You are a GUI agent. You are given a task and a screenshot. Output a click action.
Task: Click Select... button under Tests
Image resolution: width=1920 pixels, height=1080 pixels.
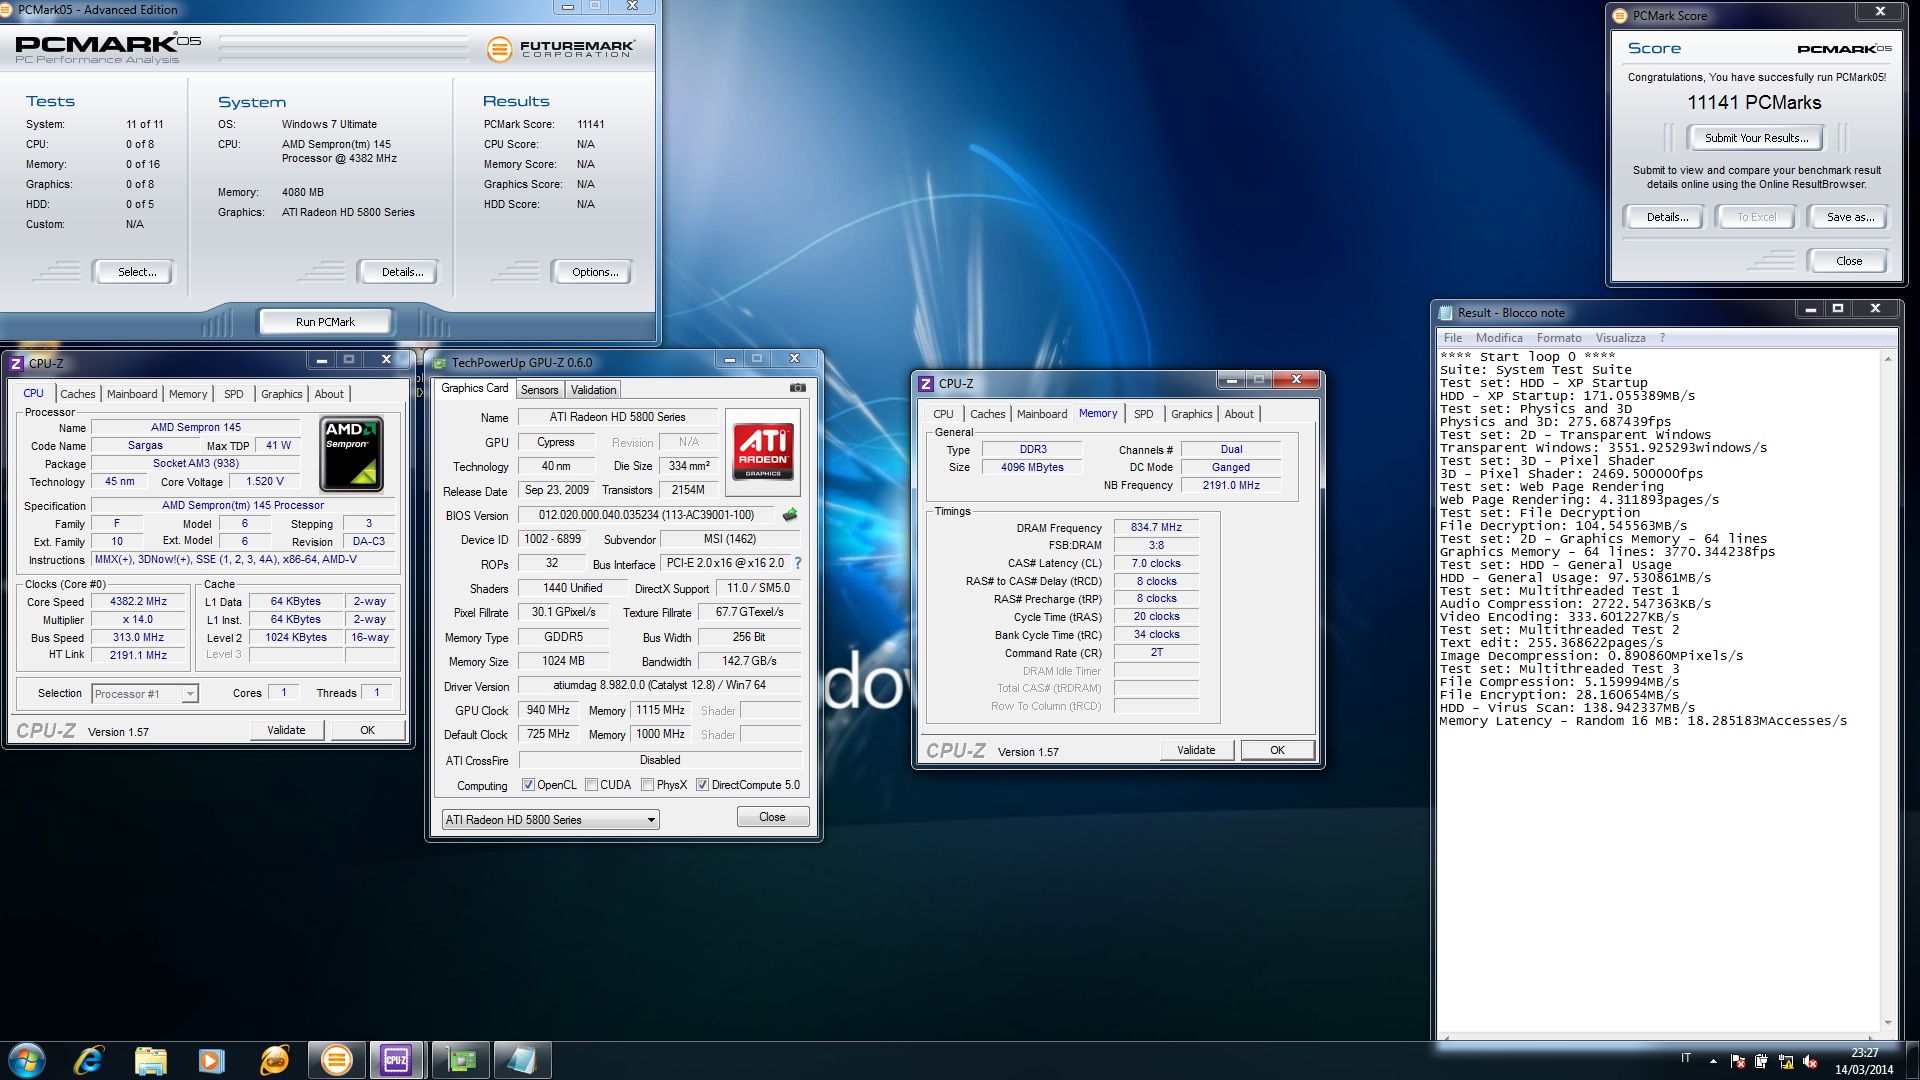tap(133, 272)
